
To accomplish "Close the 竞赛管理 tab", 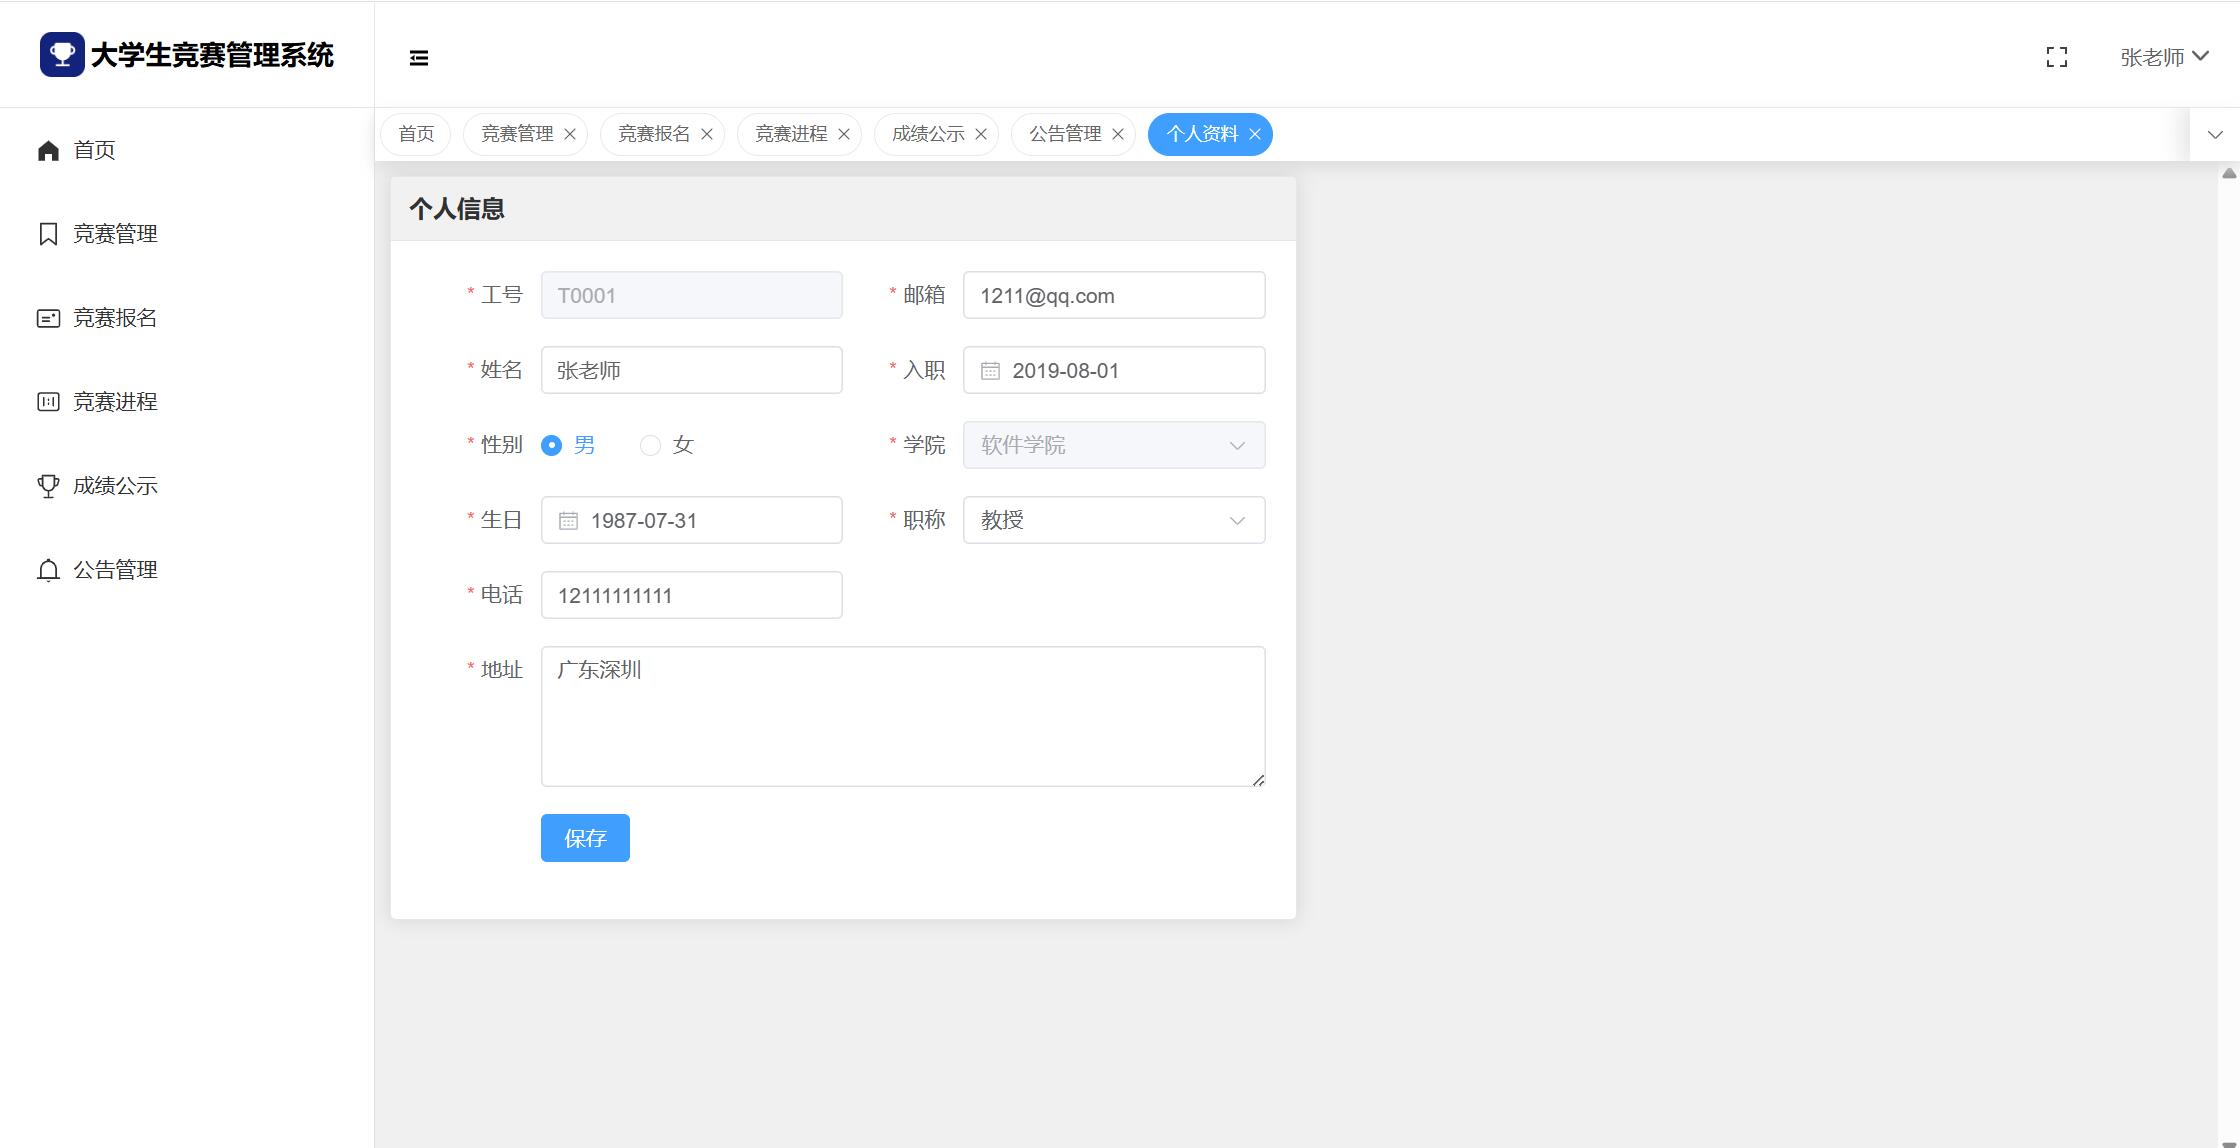I will pos(570,134).
